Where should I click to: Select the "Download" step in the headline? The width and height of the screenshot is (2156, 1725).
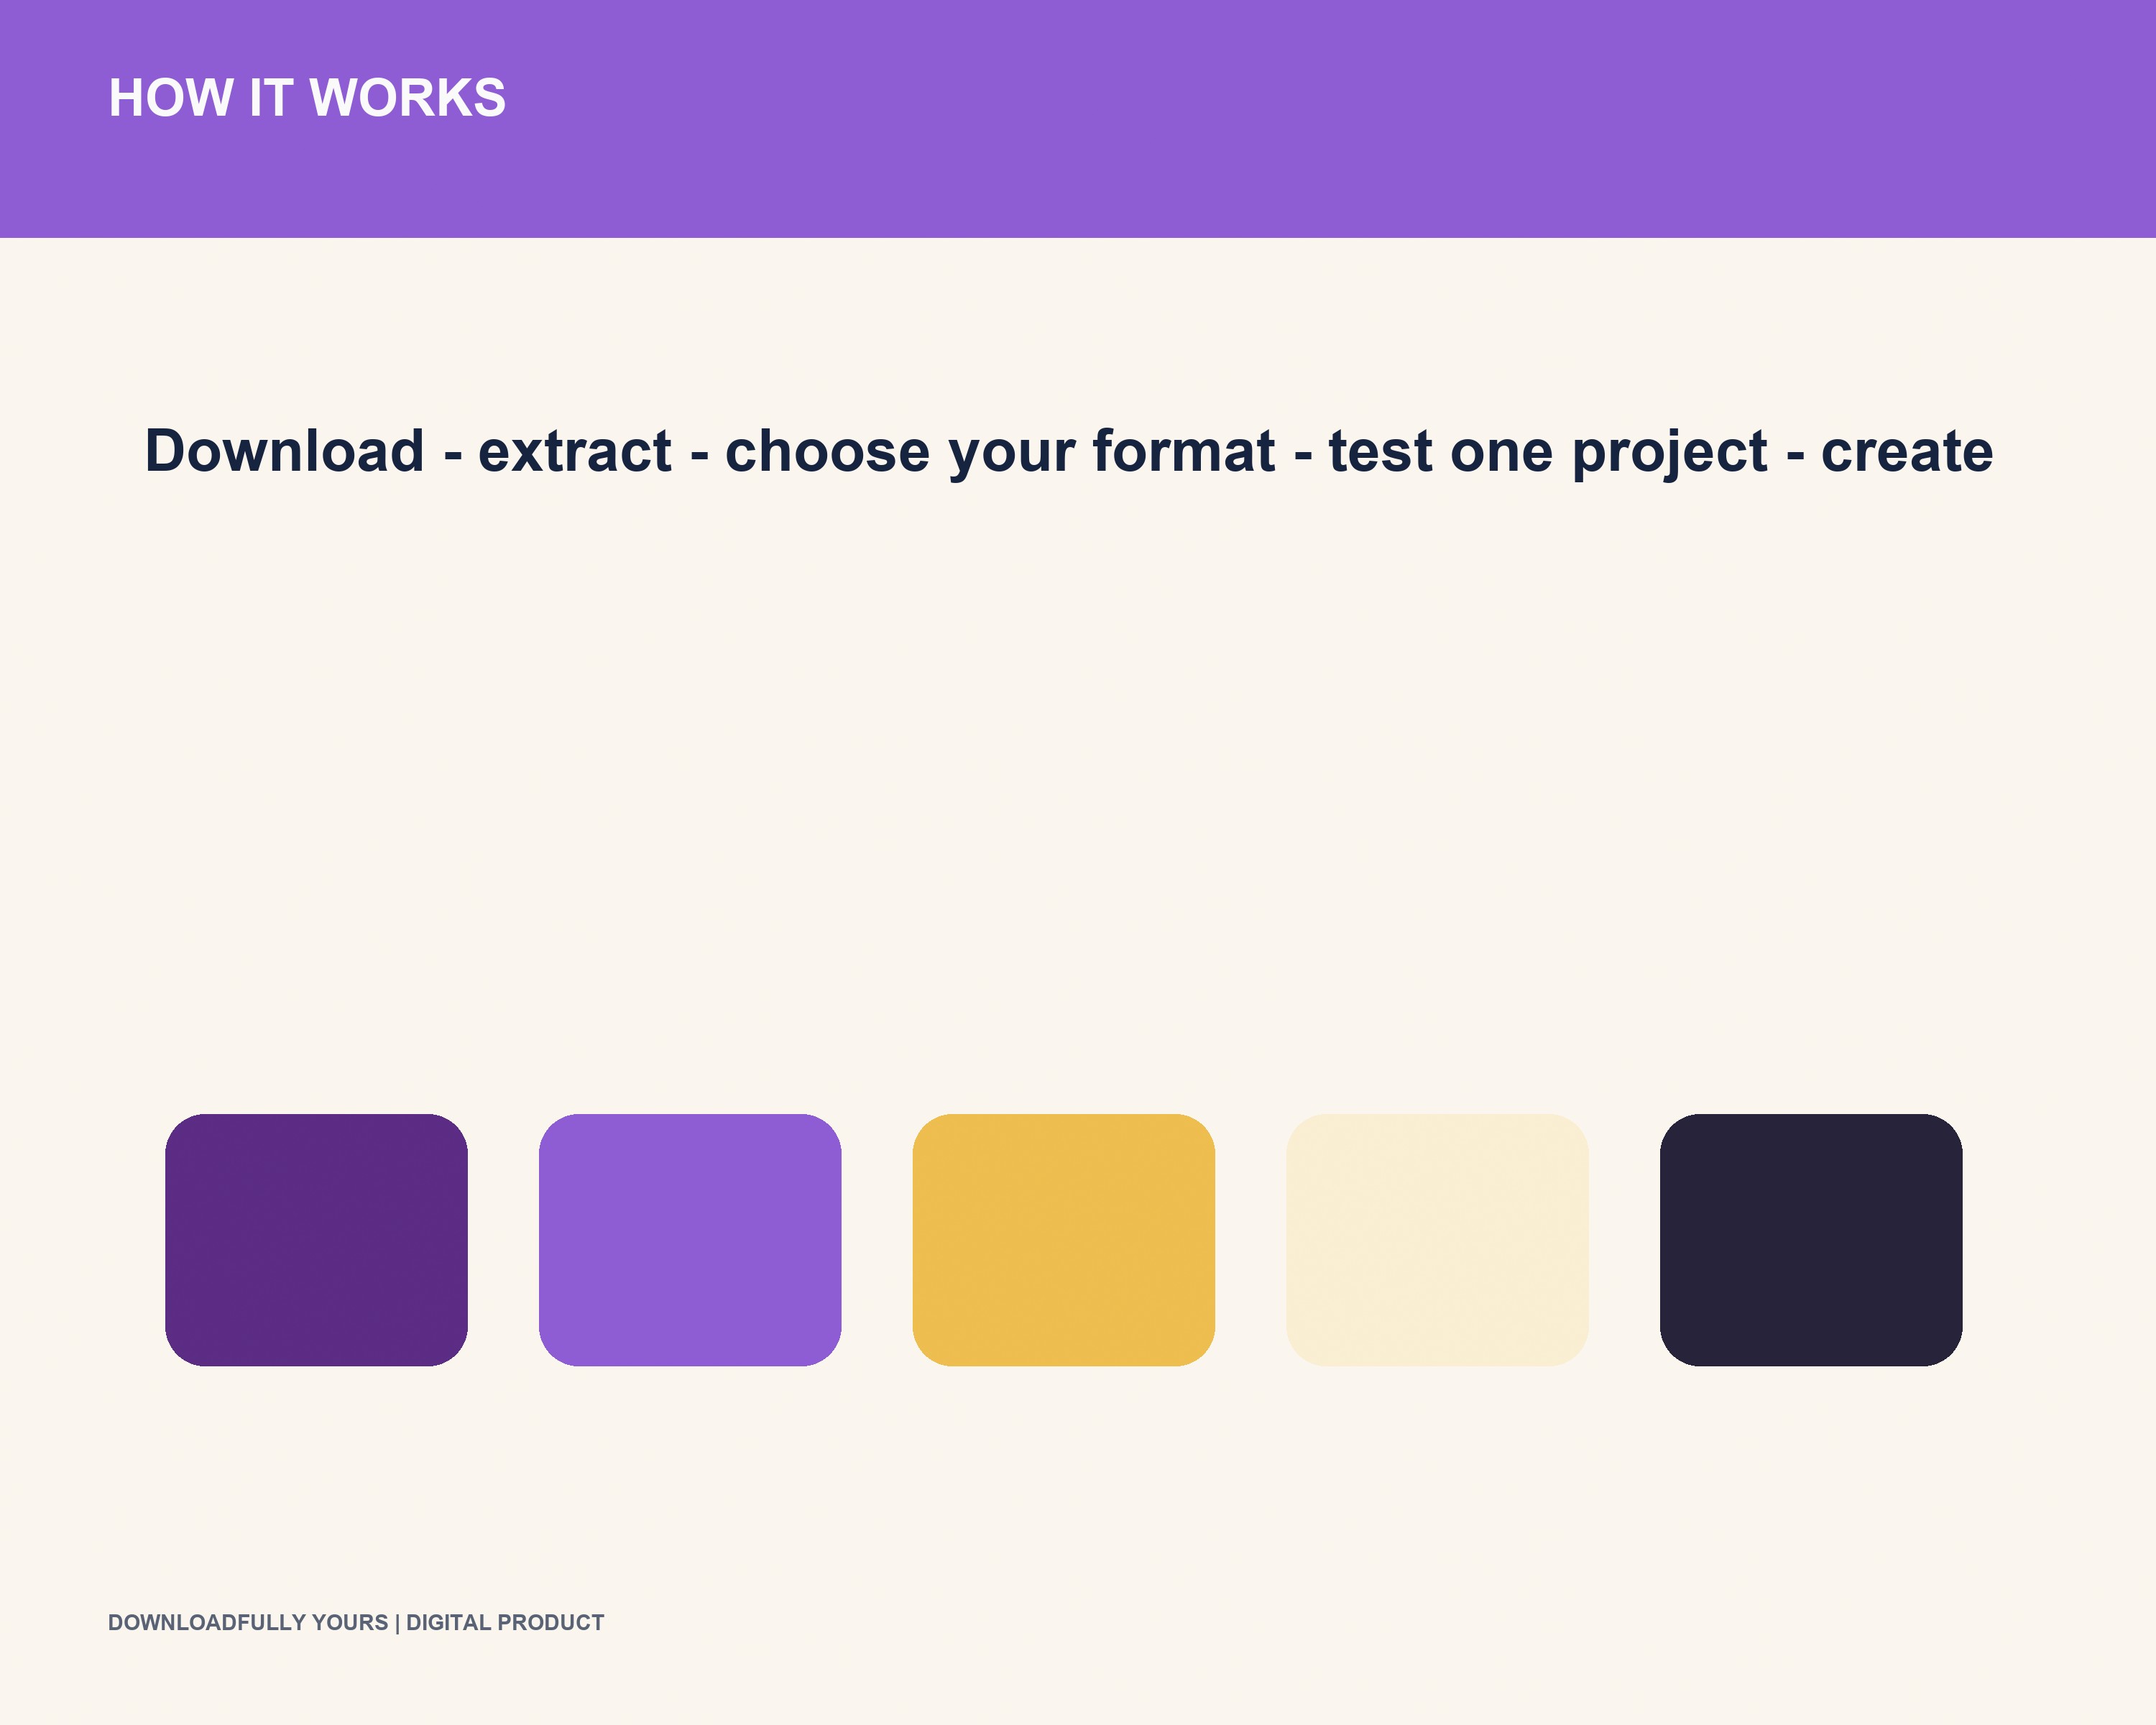(285, 451)
